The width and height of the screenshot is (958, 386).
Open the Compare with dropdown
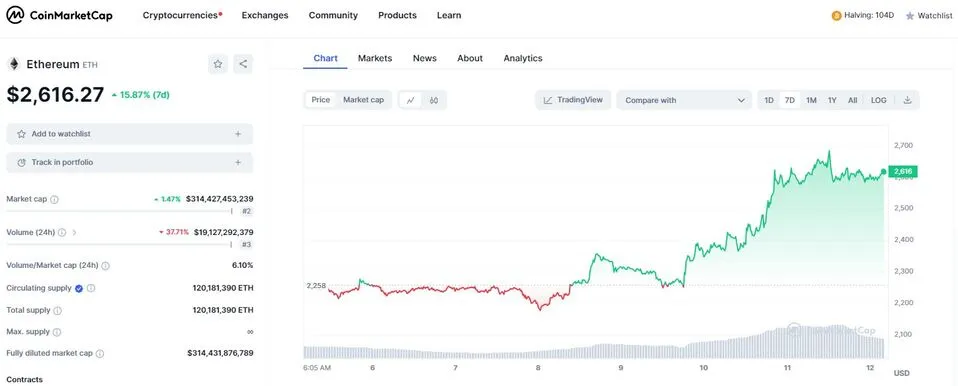pos(684,100)
